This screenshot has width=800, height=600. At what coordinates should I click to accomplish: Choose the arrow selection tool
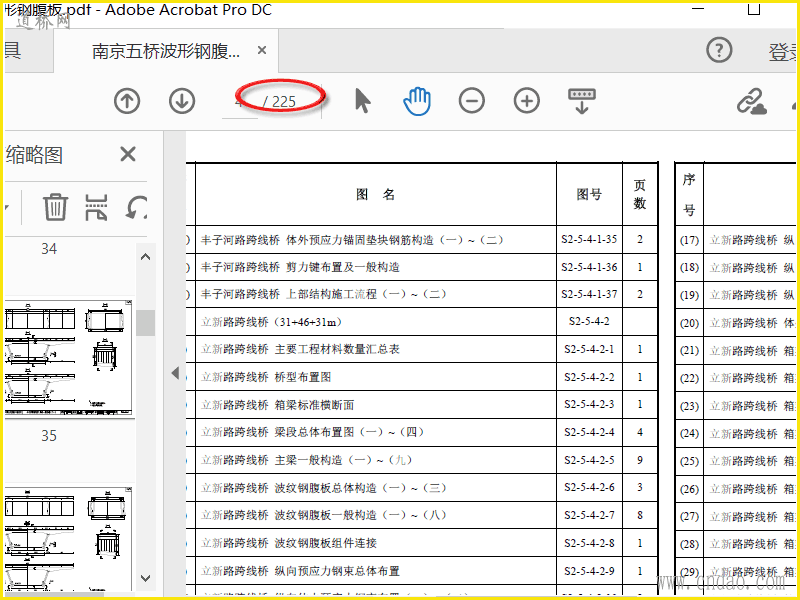362,101
